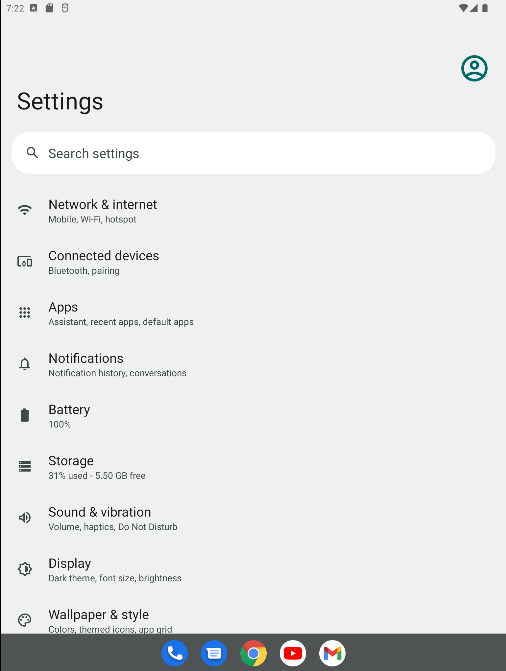
Task: Tap the Sound speaker icon
Action: [x=25, y=518]
